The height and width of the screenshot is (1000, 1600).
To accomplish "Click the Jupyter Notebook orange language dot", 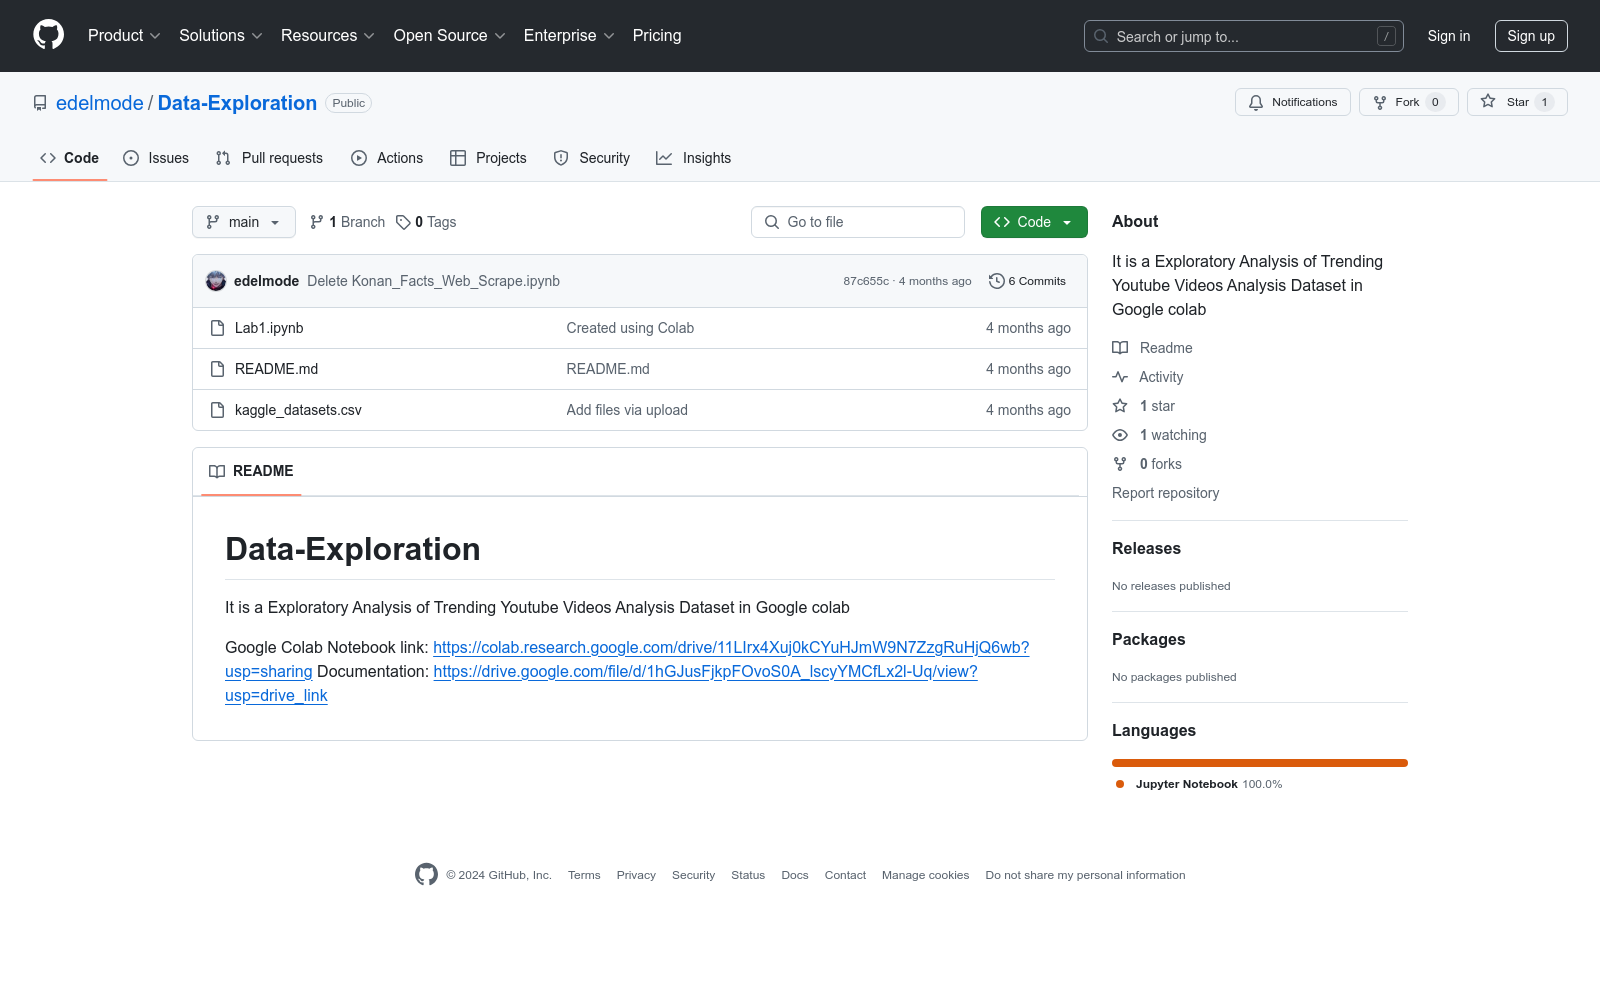I will point(1120,784).
